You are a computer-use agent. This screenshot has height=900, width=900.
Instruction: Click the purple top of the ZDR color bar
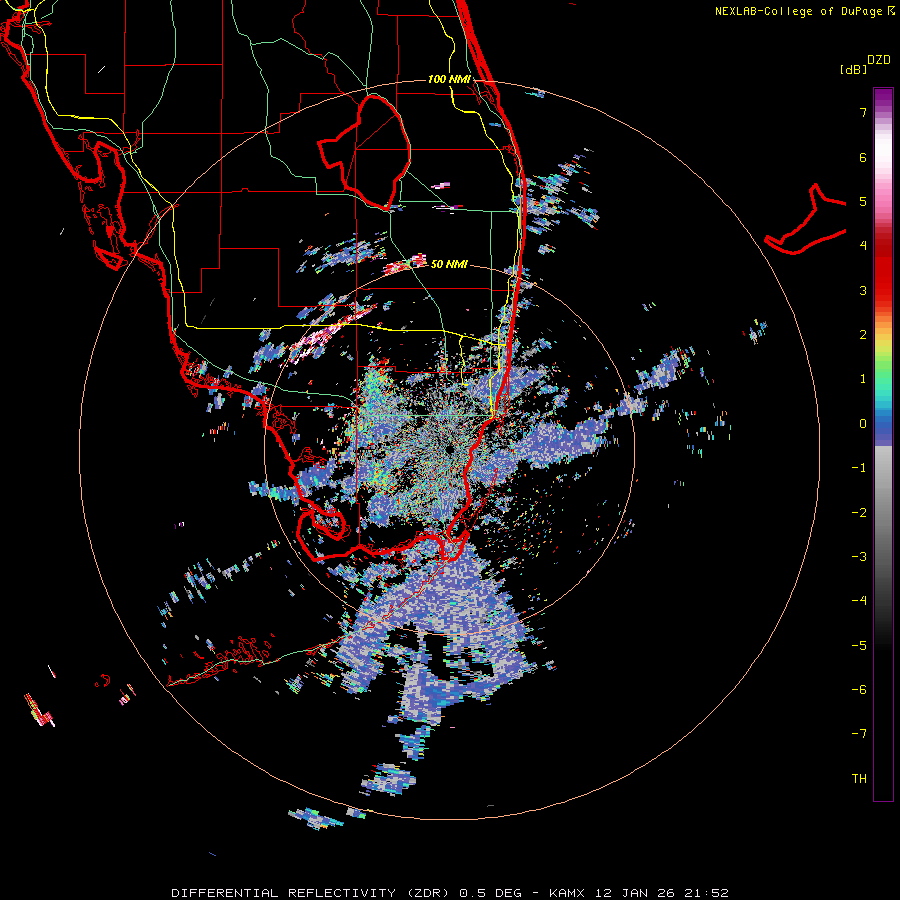[x=883, y=99]
